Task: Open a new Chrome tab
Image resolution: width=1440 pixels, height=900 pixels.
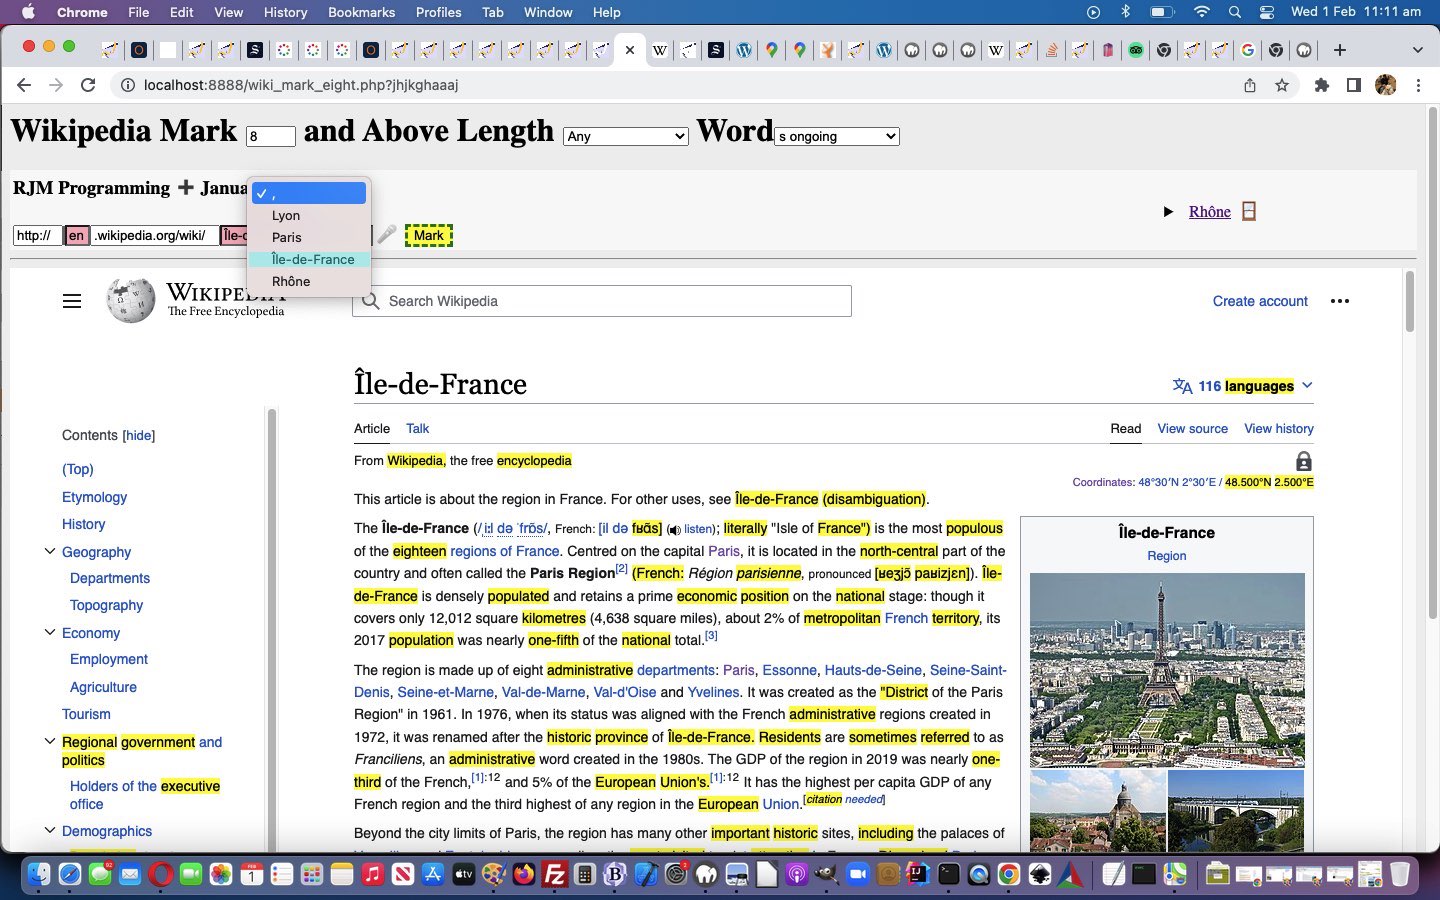Action: pos(1340,50)
